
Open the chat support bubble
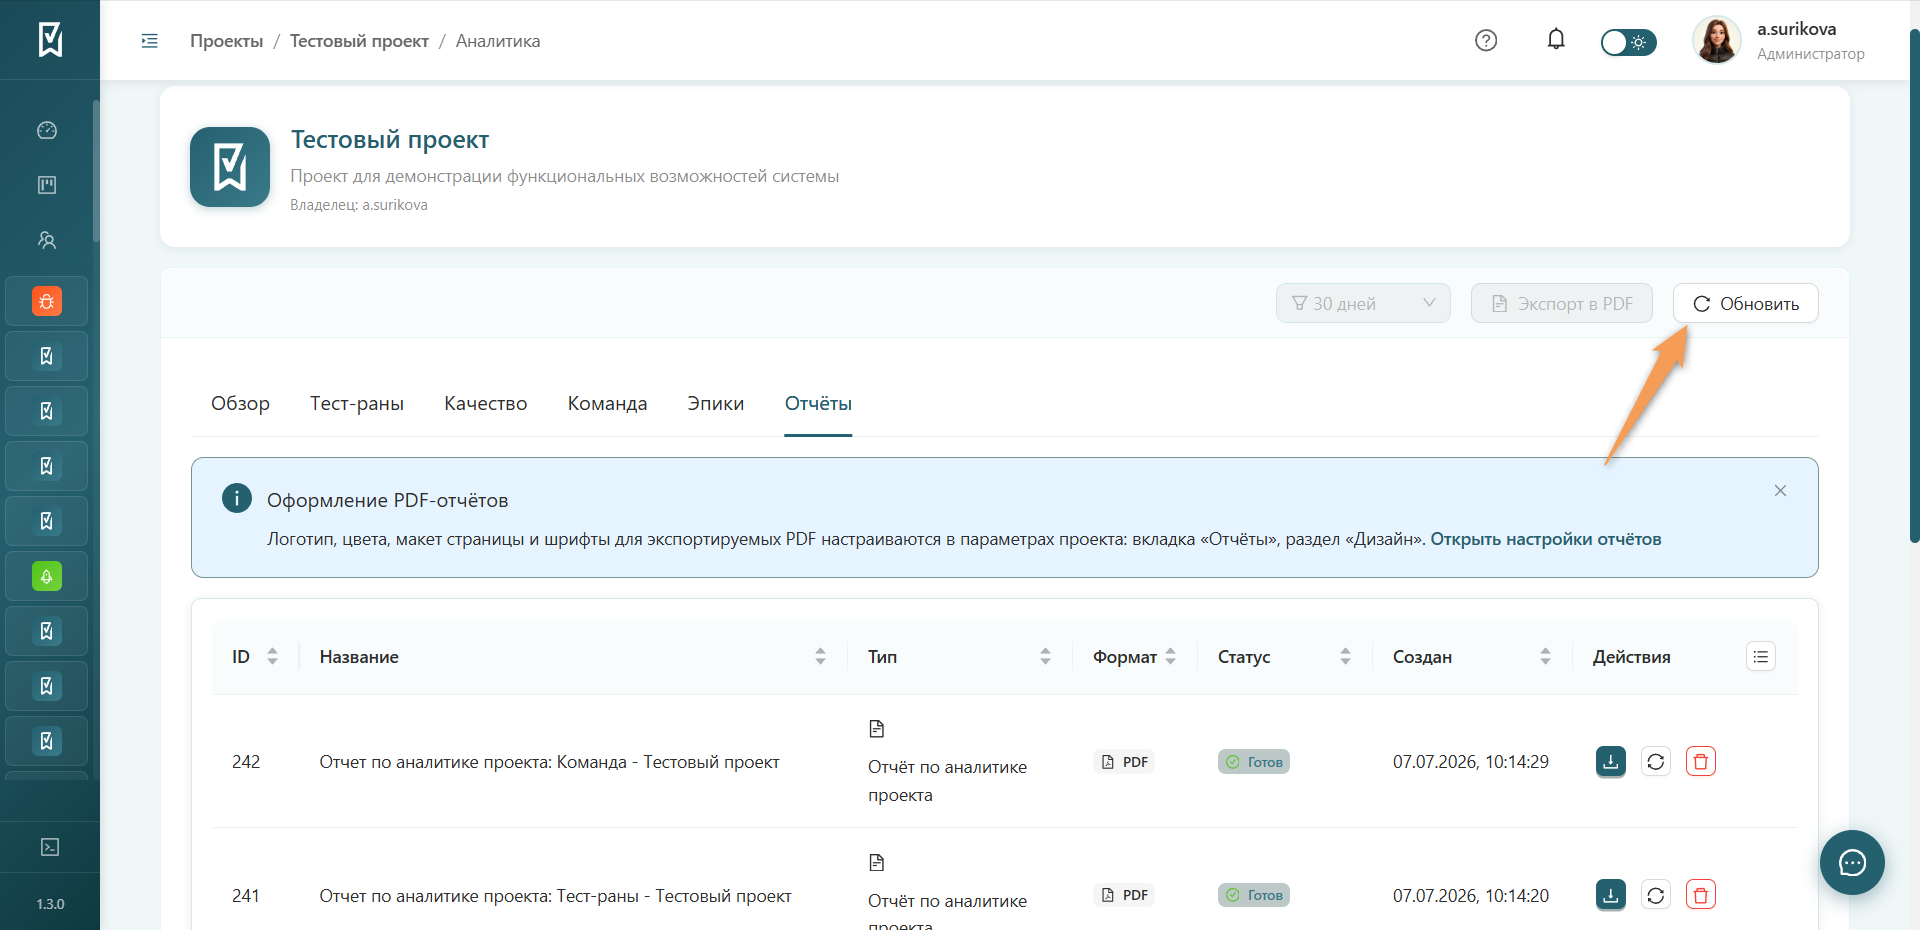pyautogui.click(x=1852, y=862)
